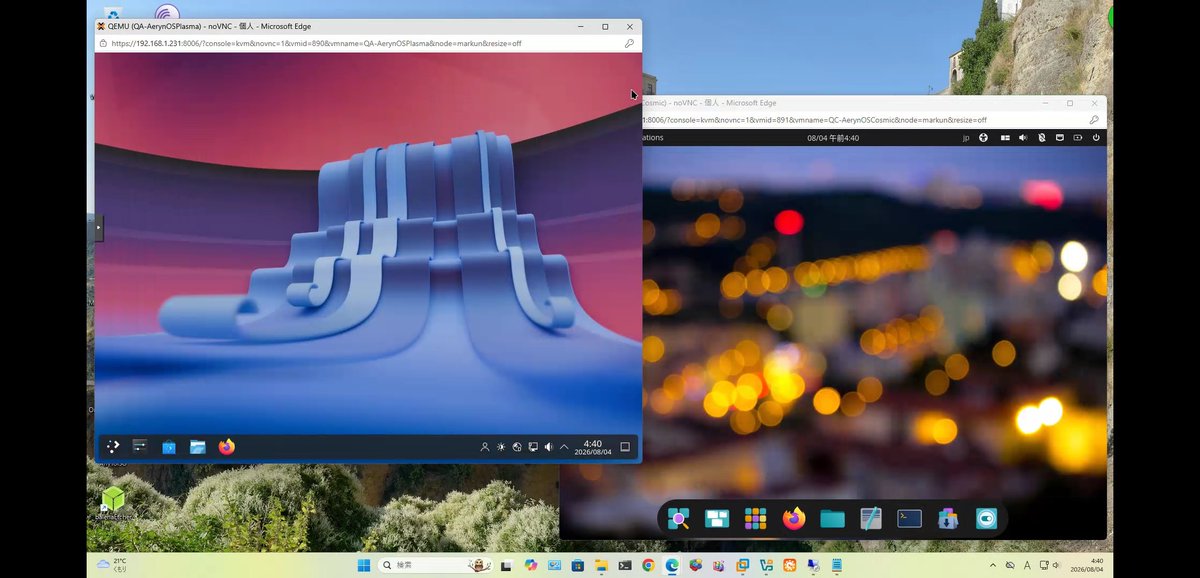
Task: Open the COSMIC launcher search in the dock
Action: click(x=679, y=518)
